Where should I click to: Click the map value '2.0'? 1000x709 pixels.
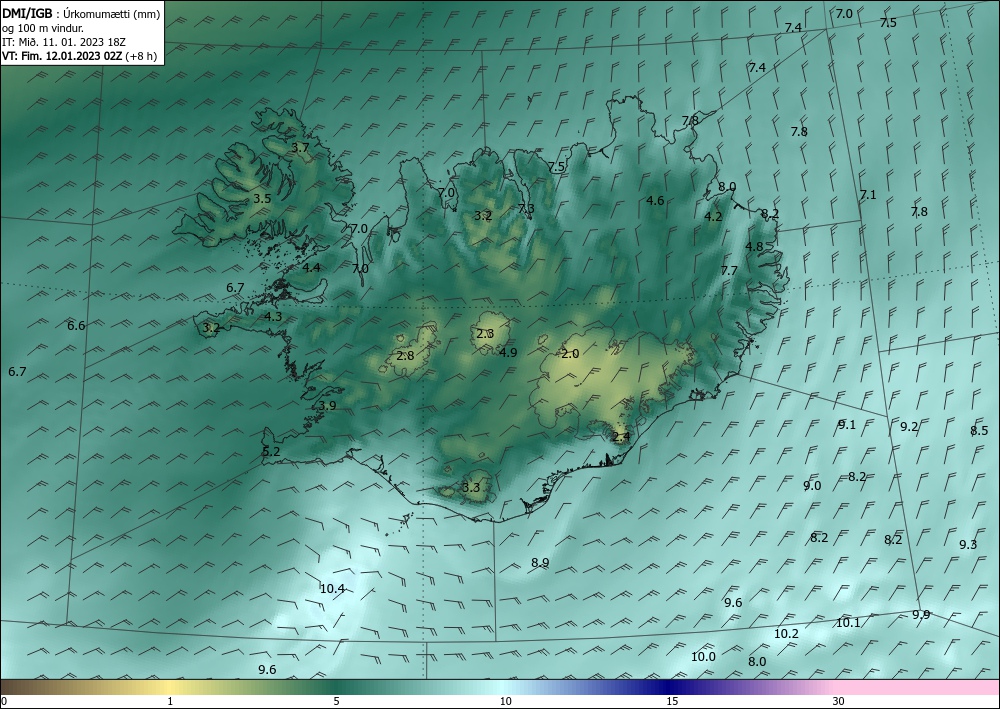570,354
